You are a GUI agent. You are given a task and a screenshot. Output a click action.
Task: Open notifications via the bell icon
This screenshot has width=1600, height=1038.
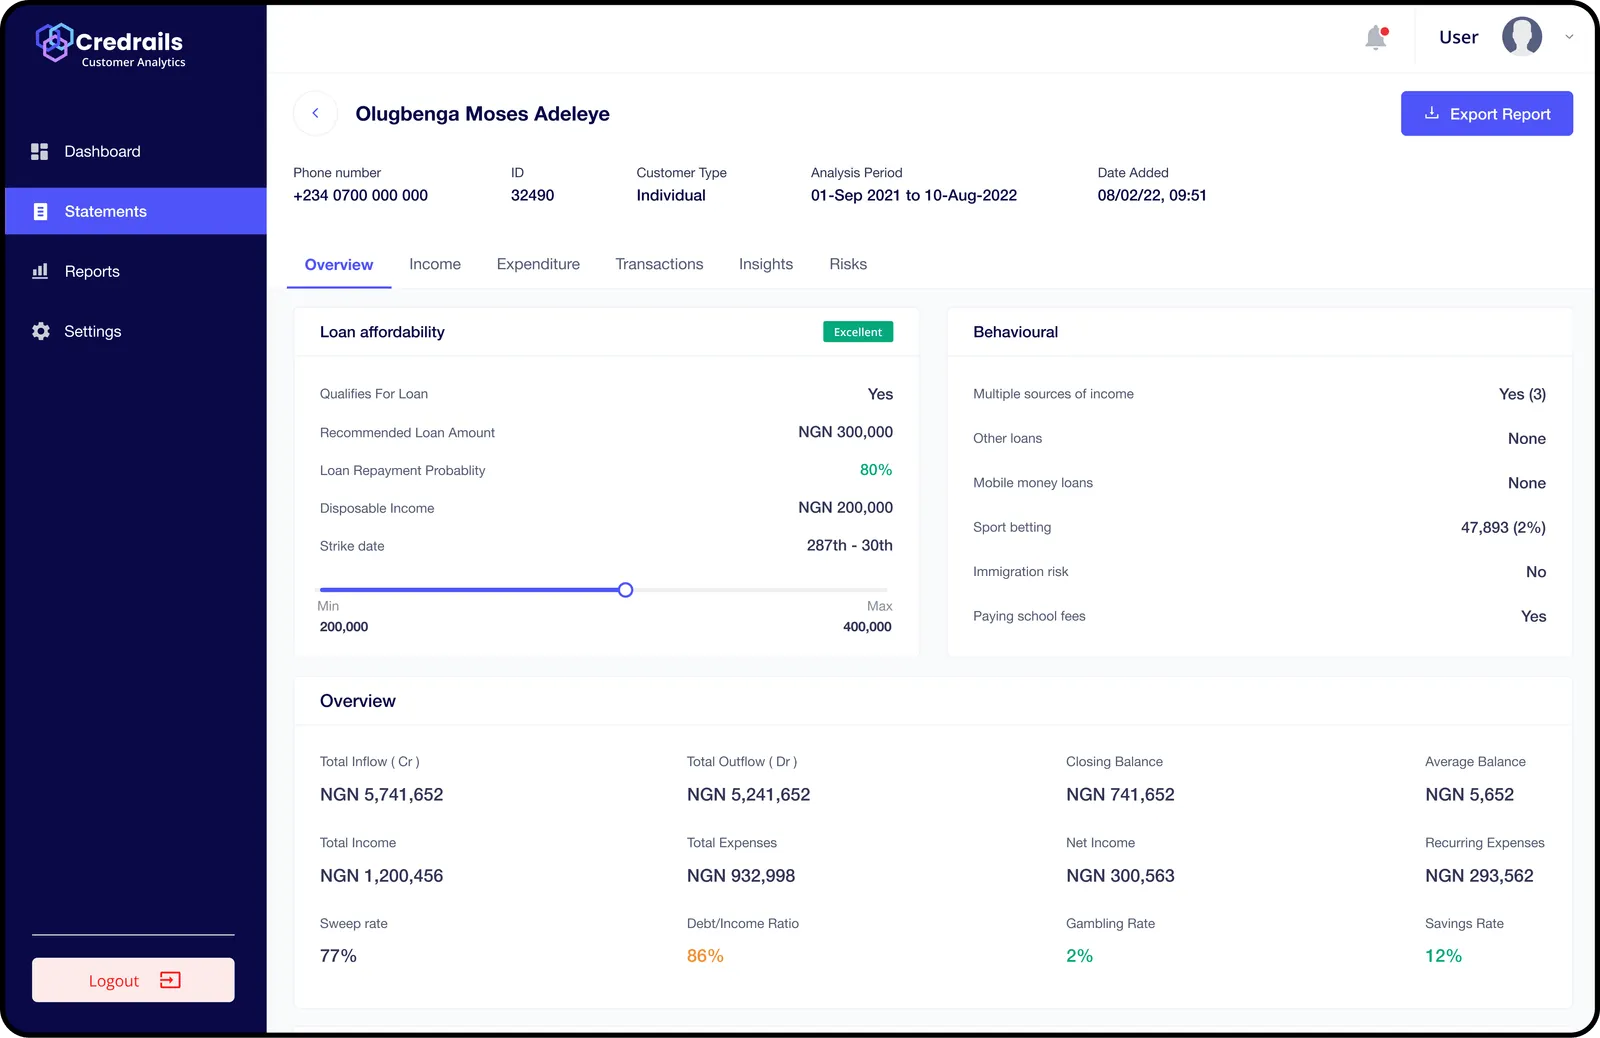(x=1376, y=37)
